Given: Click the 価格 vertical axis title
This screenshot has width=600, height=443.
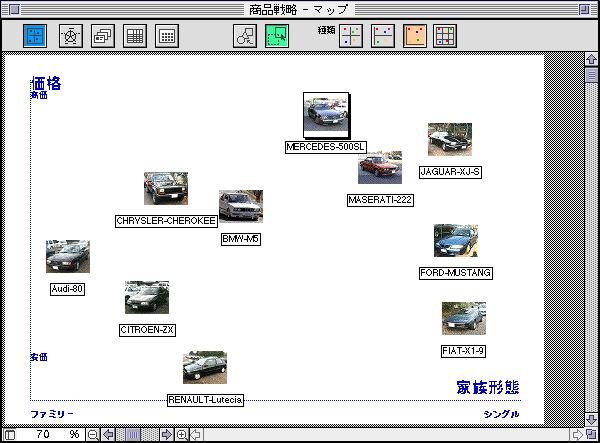Looking at the screenshot, I should (46, 83).
